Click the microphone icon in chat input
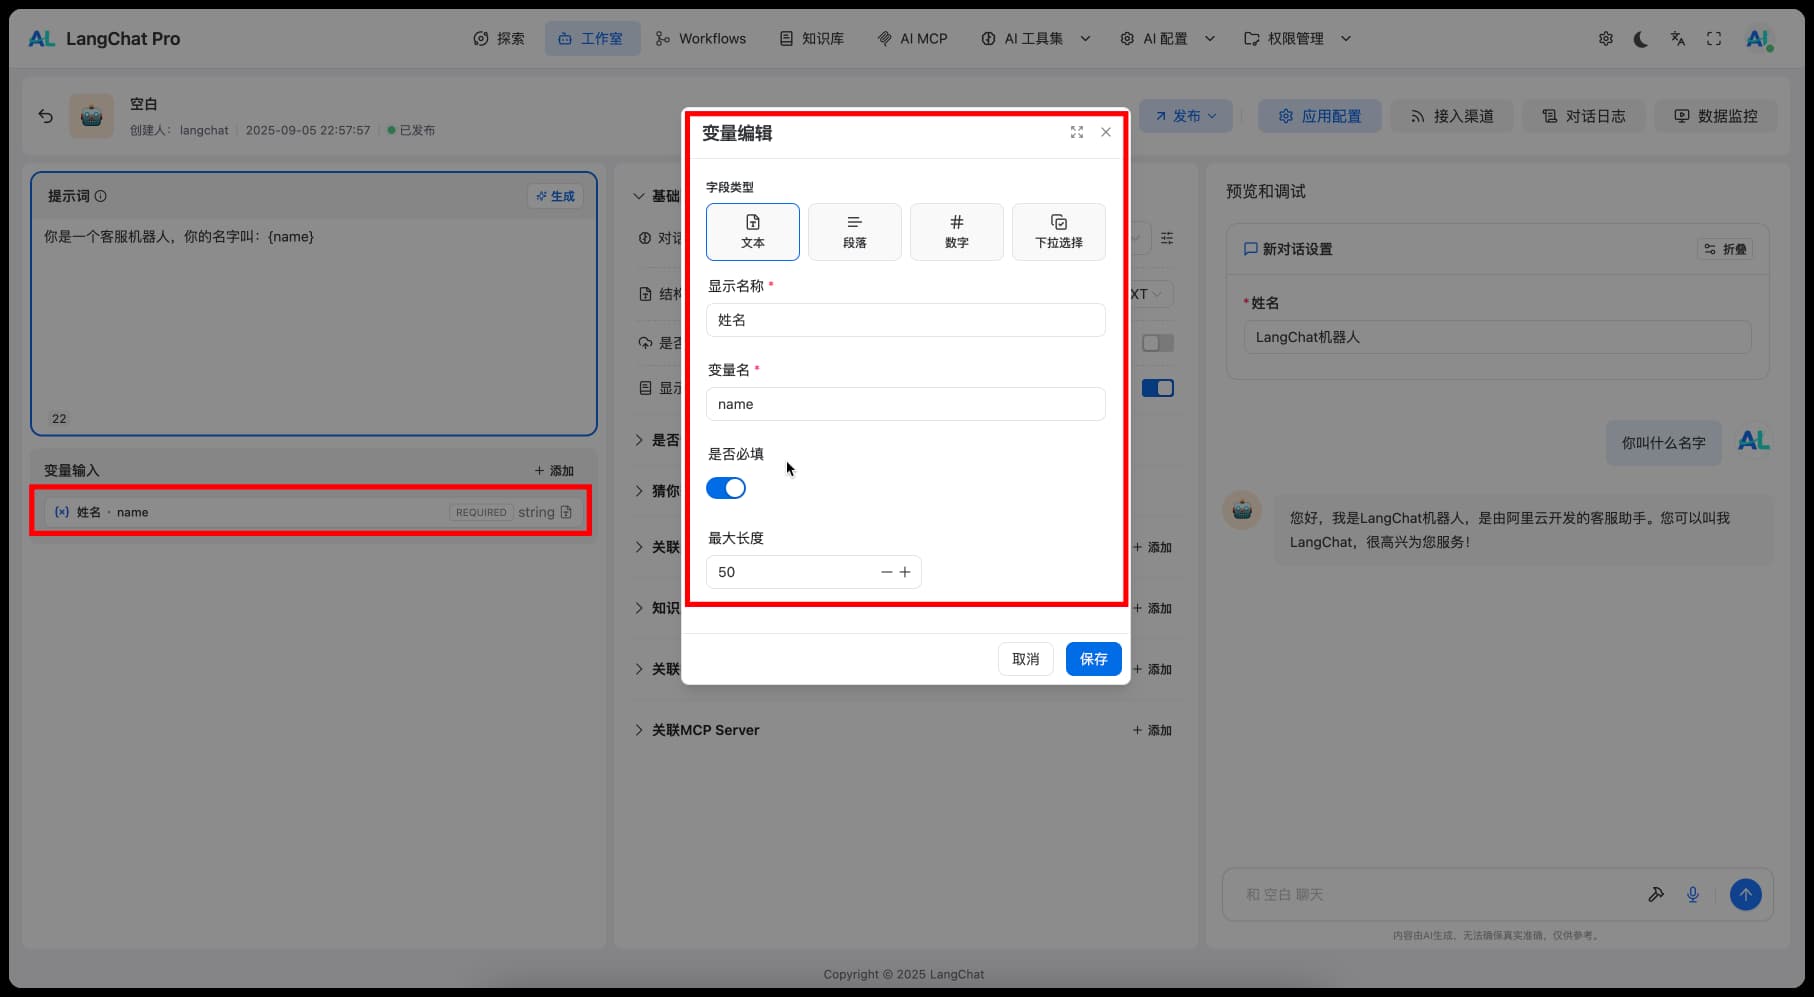The height and width of the screenshot is (997, 1814). [x=1692, y=894]
